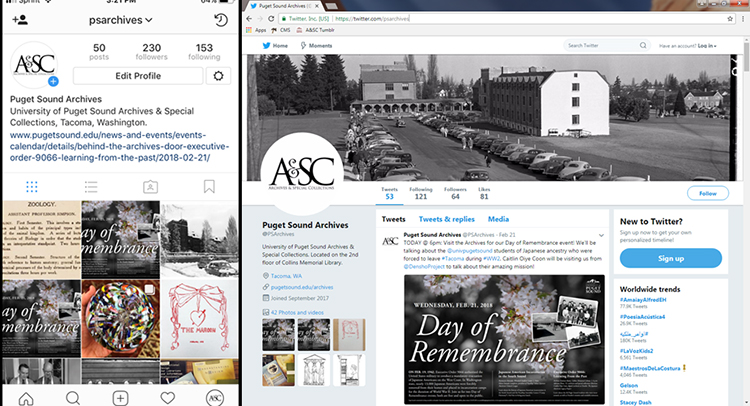The width and height of the screenshot is (750, 406).
Task: Open 42 Photos and videos link
Action: 297,312
